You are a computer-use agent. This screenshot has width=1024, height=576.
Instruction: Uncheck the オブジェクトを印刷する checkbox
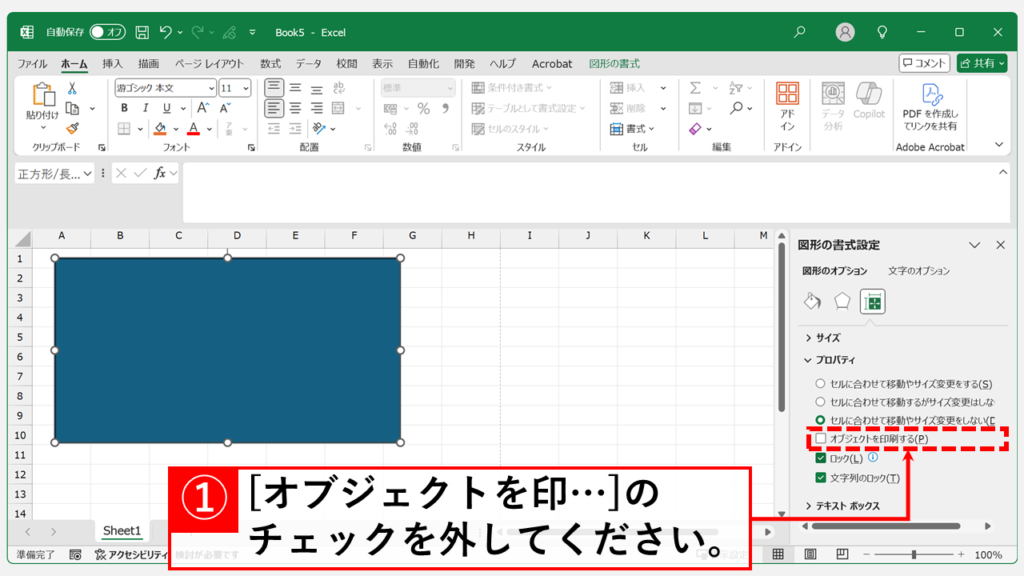821,439
